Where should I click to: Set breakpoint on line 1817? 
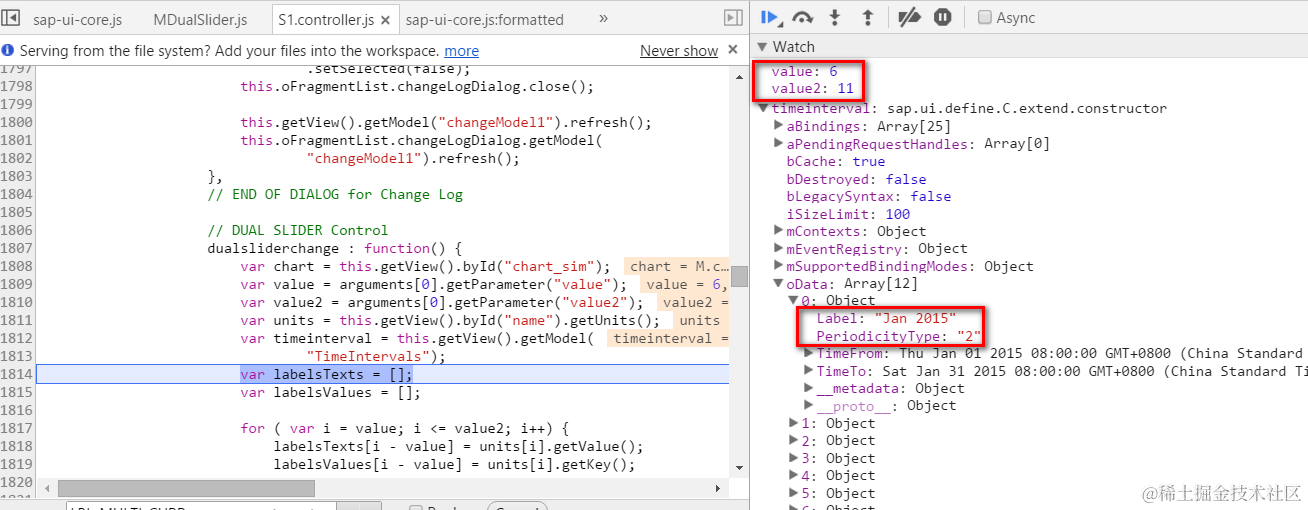point(16,428)
